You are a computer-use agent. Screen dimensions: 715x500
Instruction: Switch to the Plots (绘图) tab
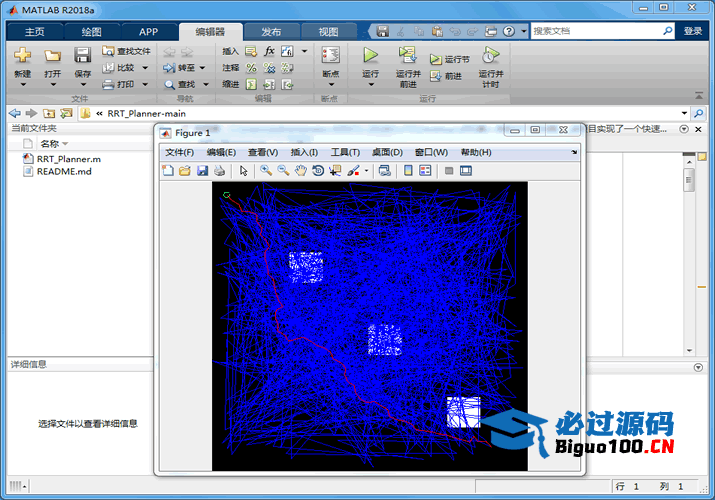click(x=92, y=31)
